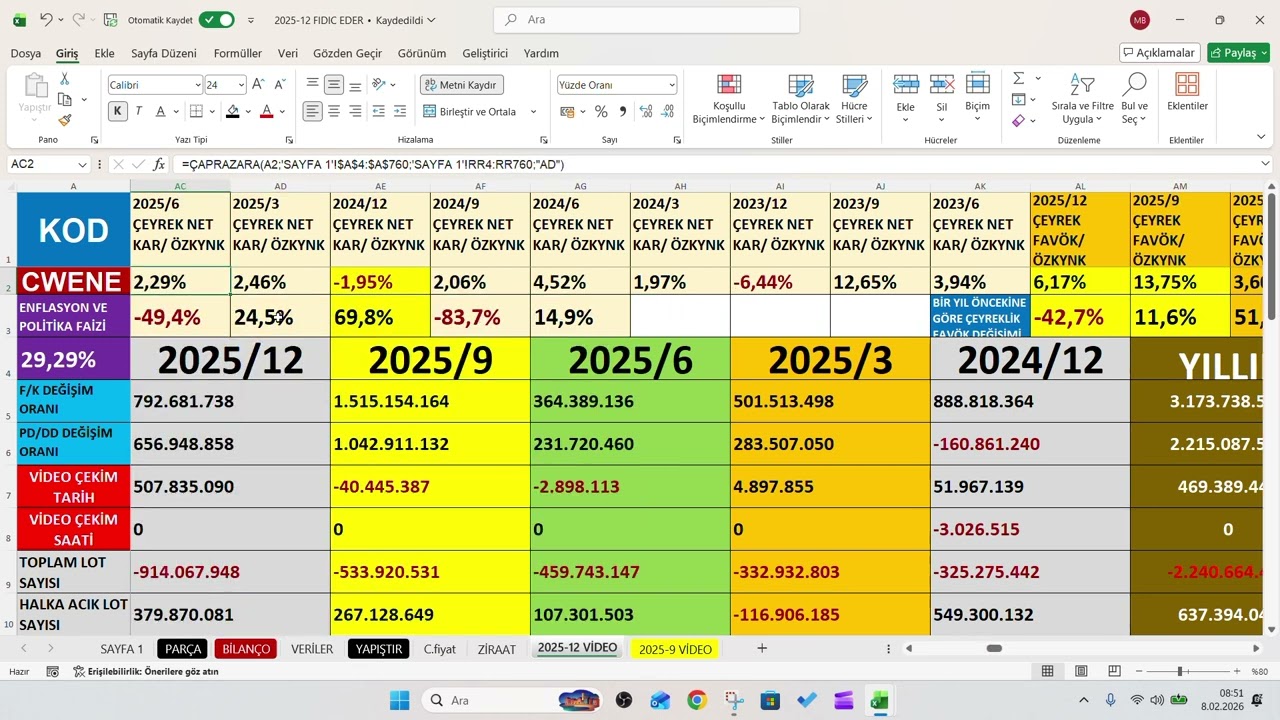Switch to 2025-9 VİDEO sheet tab

pos(675,649)
